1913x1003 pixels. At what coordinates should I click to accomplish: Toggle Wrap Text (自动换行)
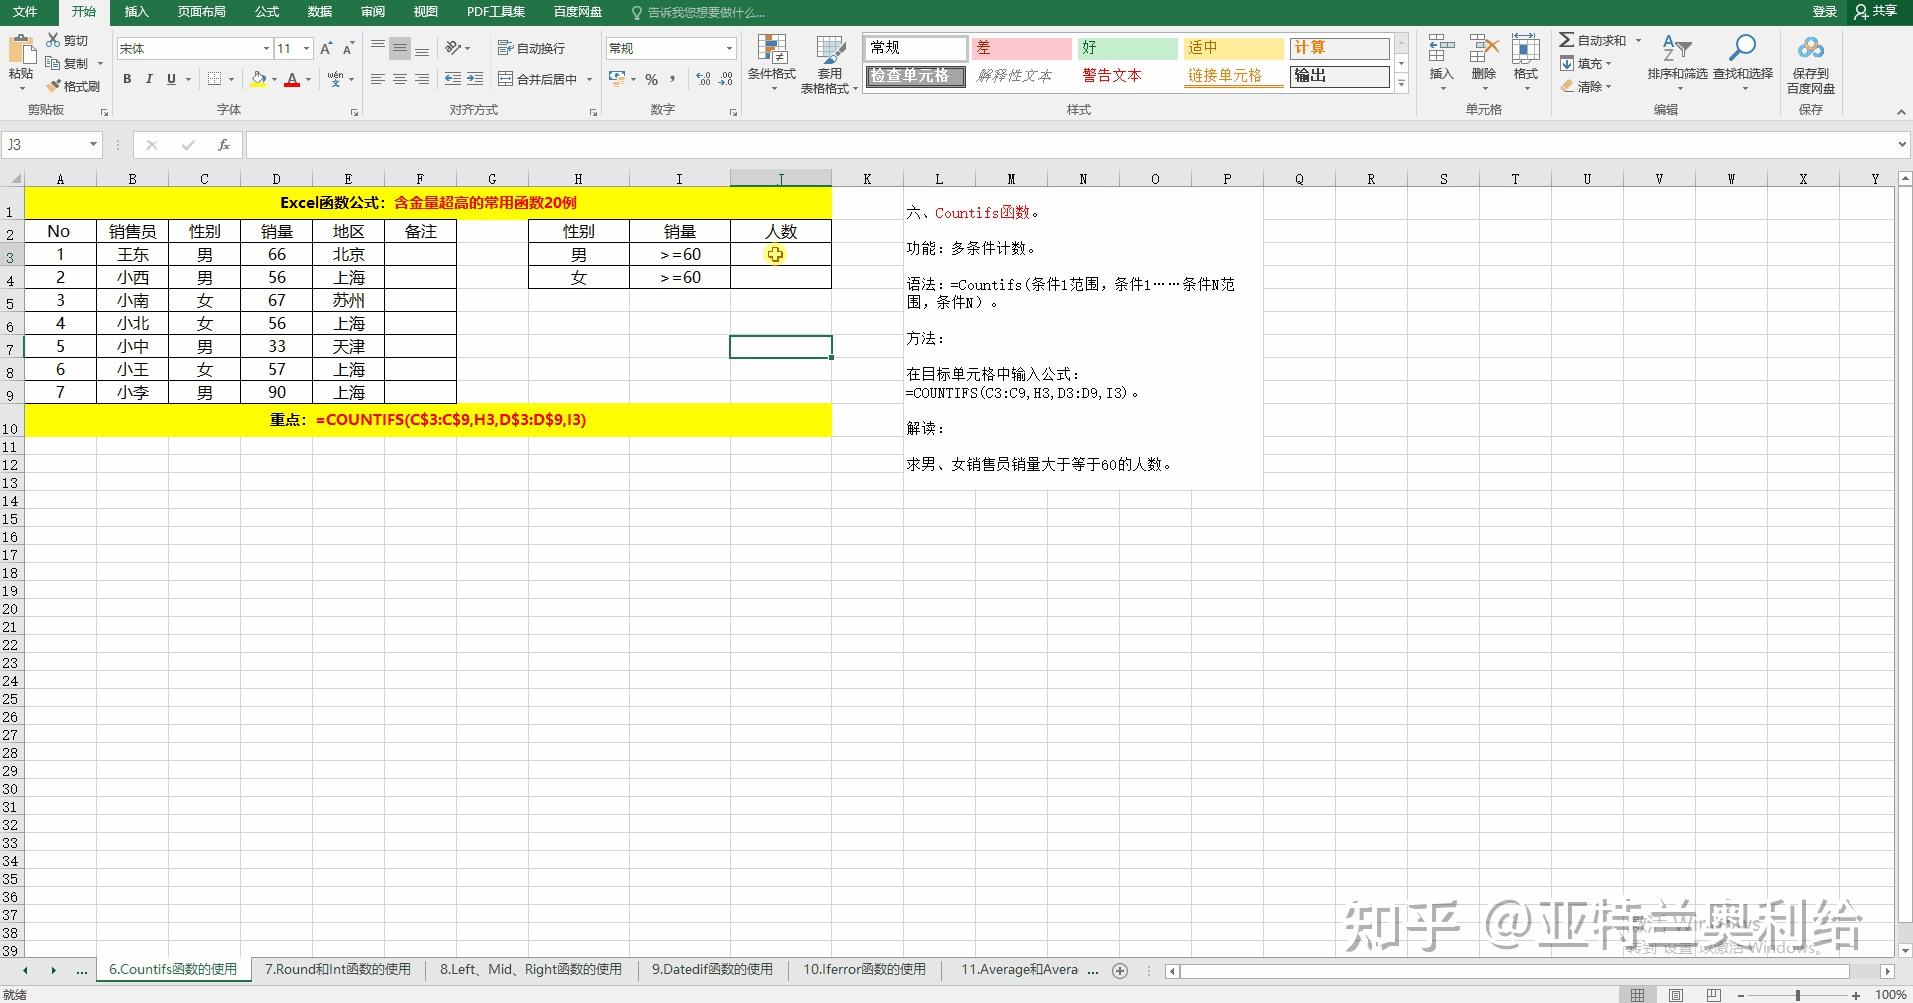coord(531,48)
